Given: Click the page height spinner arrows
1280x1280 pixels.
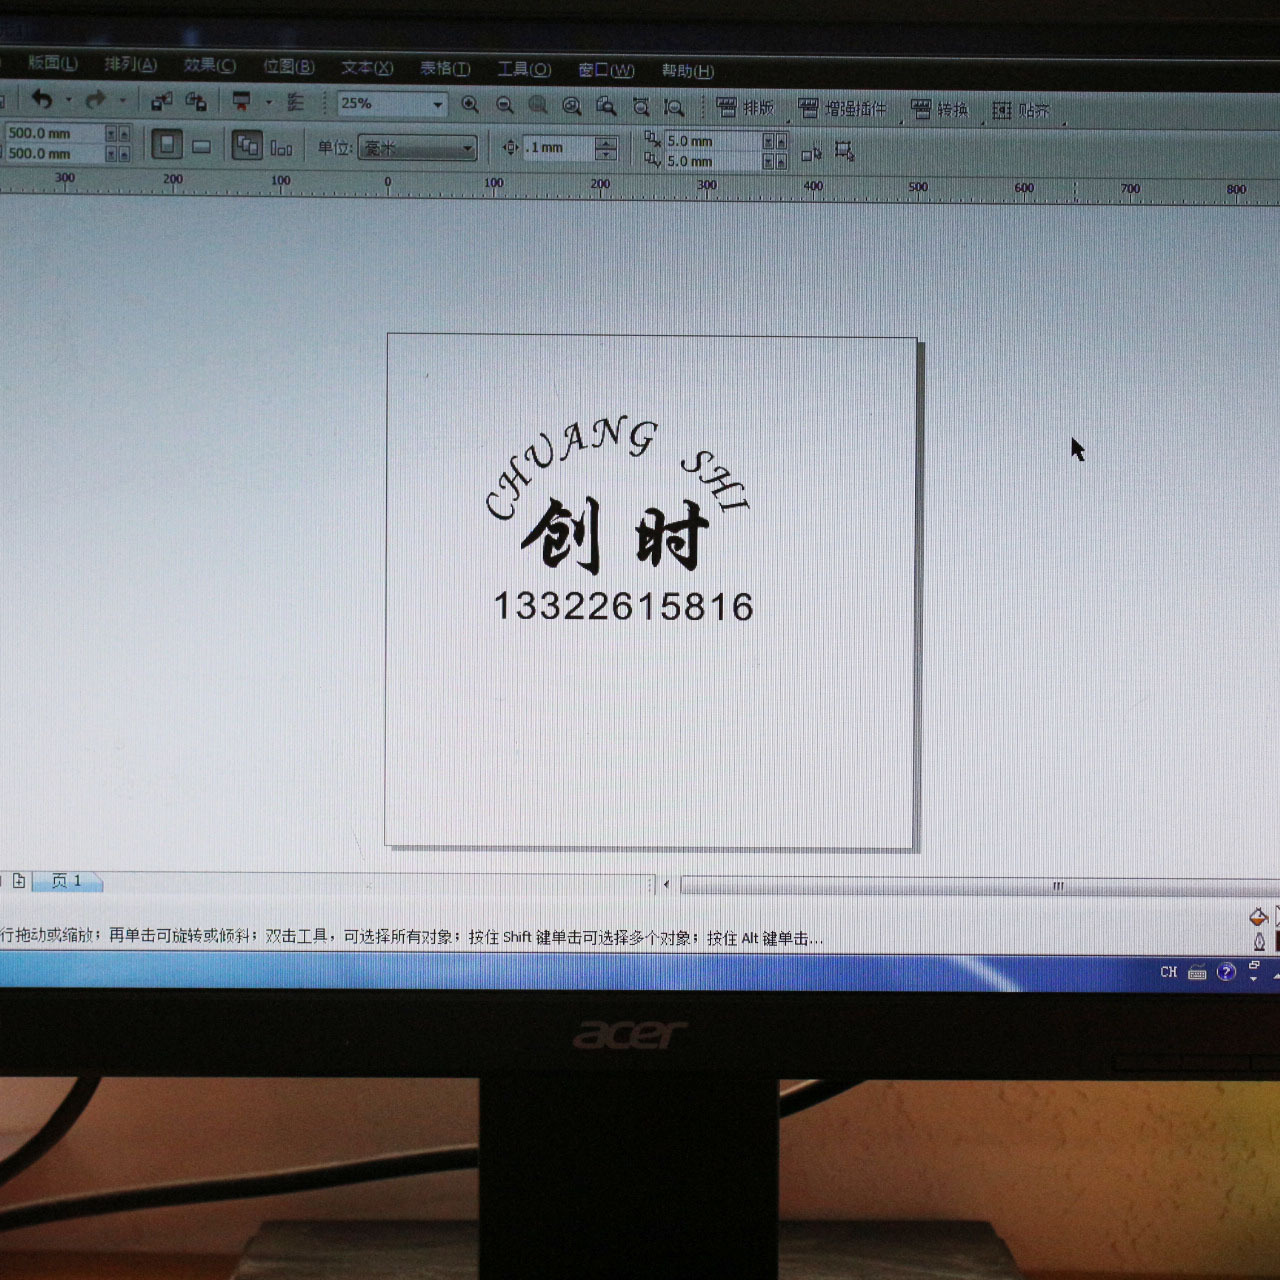Looking at the screenshot, I should [x=117, y=153].
